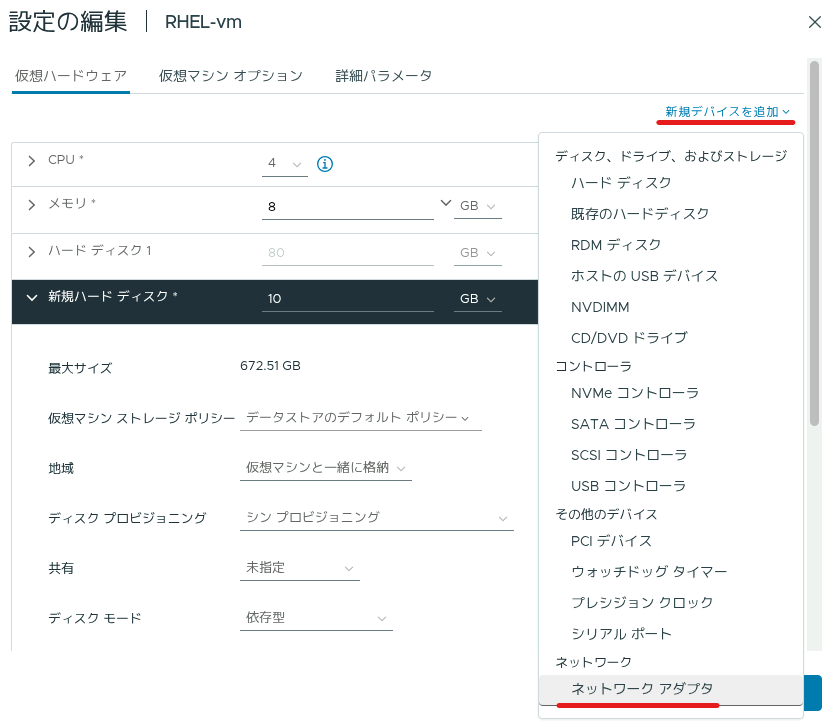The width and height of the screenshot is (828, 726).
Task: Open the ディスク モード dropdown
Action: click(316, 618)
